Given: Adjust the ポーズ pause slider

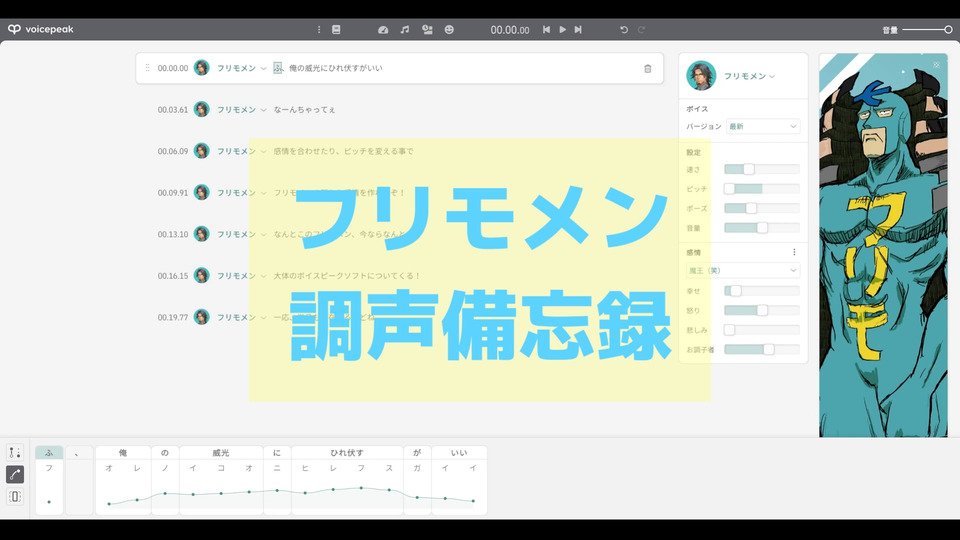Looking at the screenshot, I should click(x=762, y=208).
